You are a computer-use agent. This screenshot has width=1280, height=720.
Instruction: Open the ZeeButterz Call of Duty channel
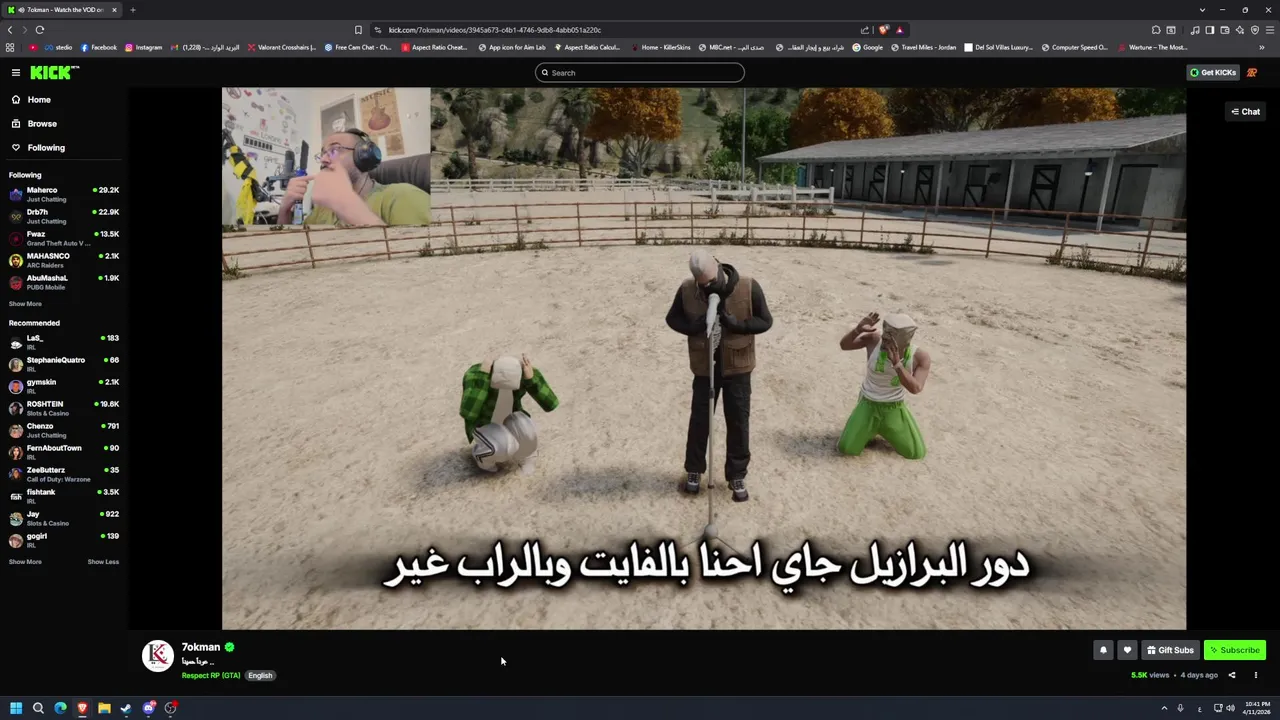coord(64,474)
